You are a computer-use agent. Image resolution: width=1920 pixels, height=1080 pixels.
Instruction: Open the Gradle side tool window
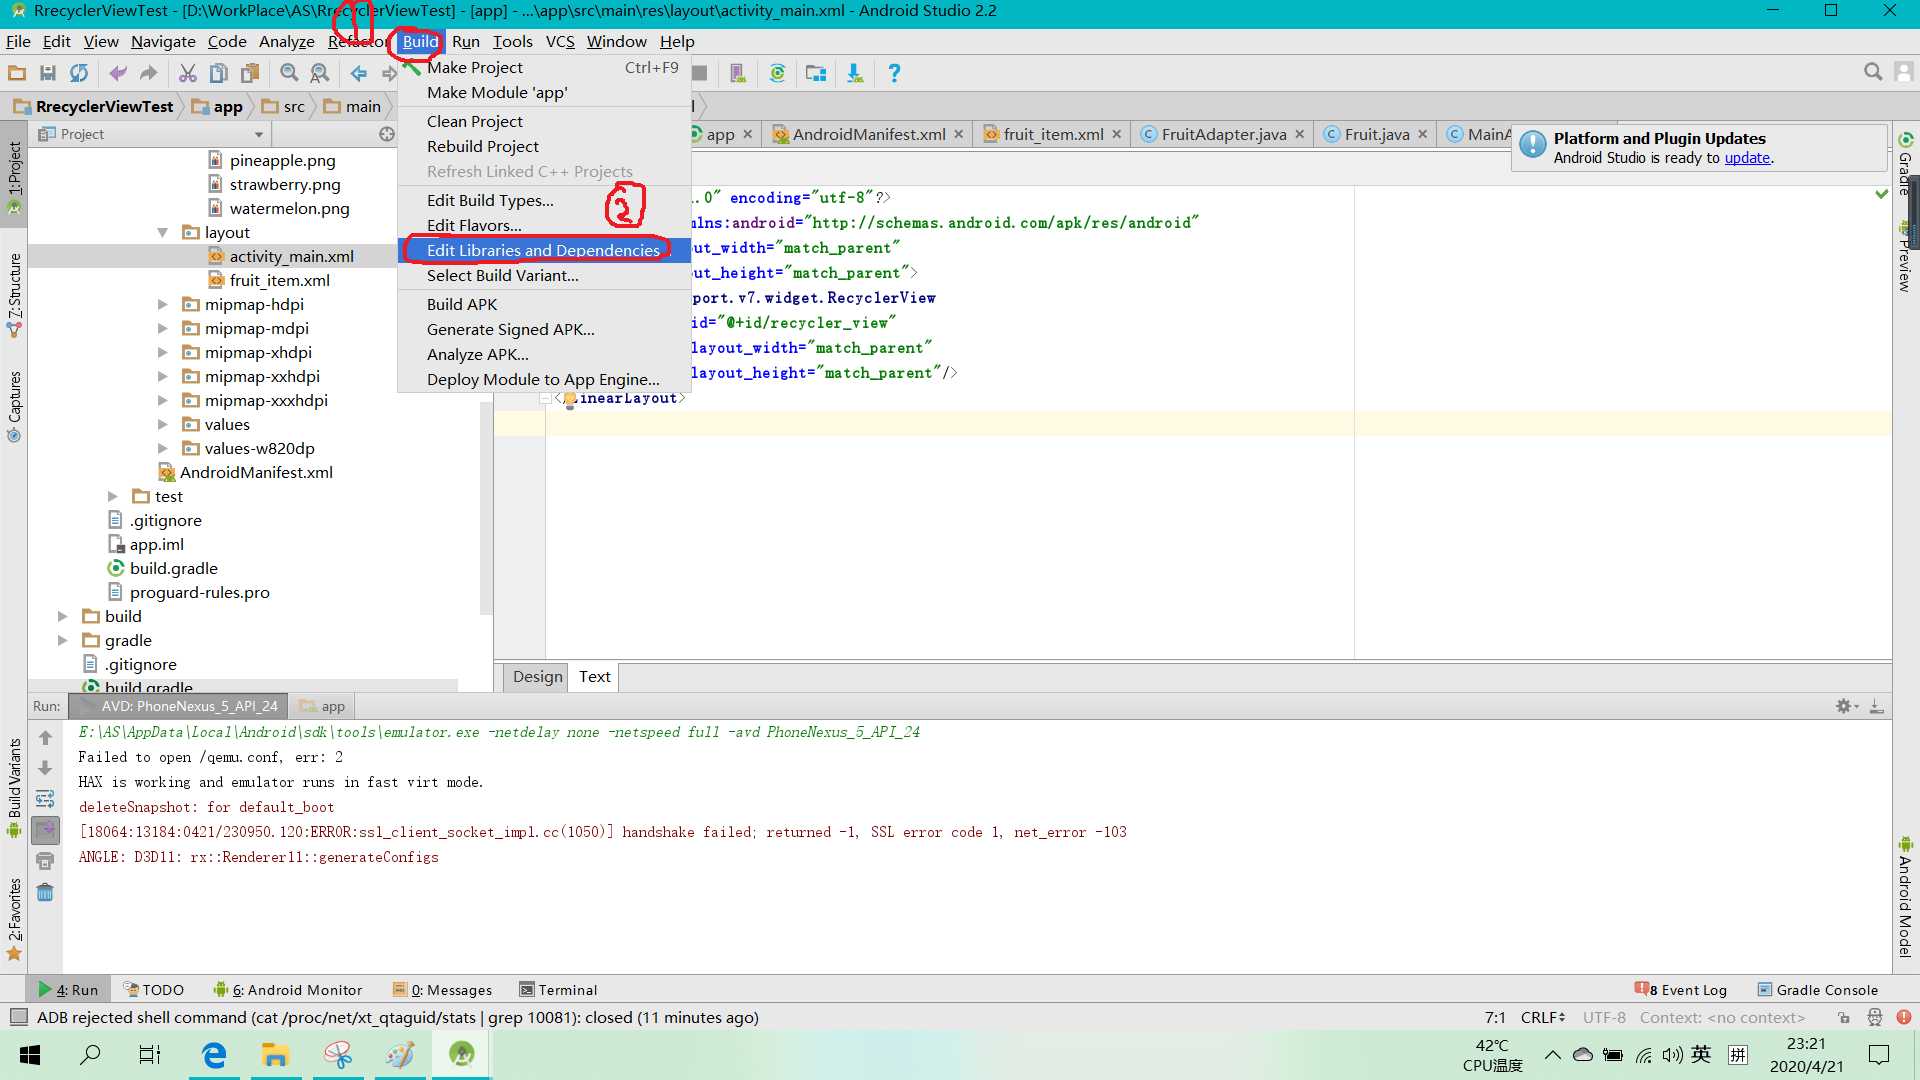pos(1905,163)
